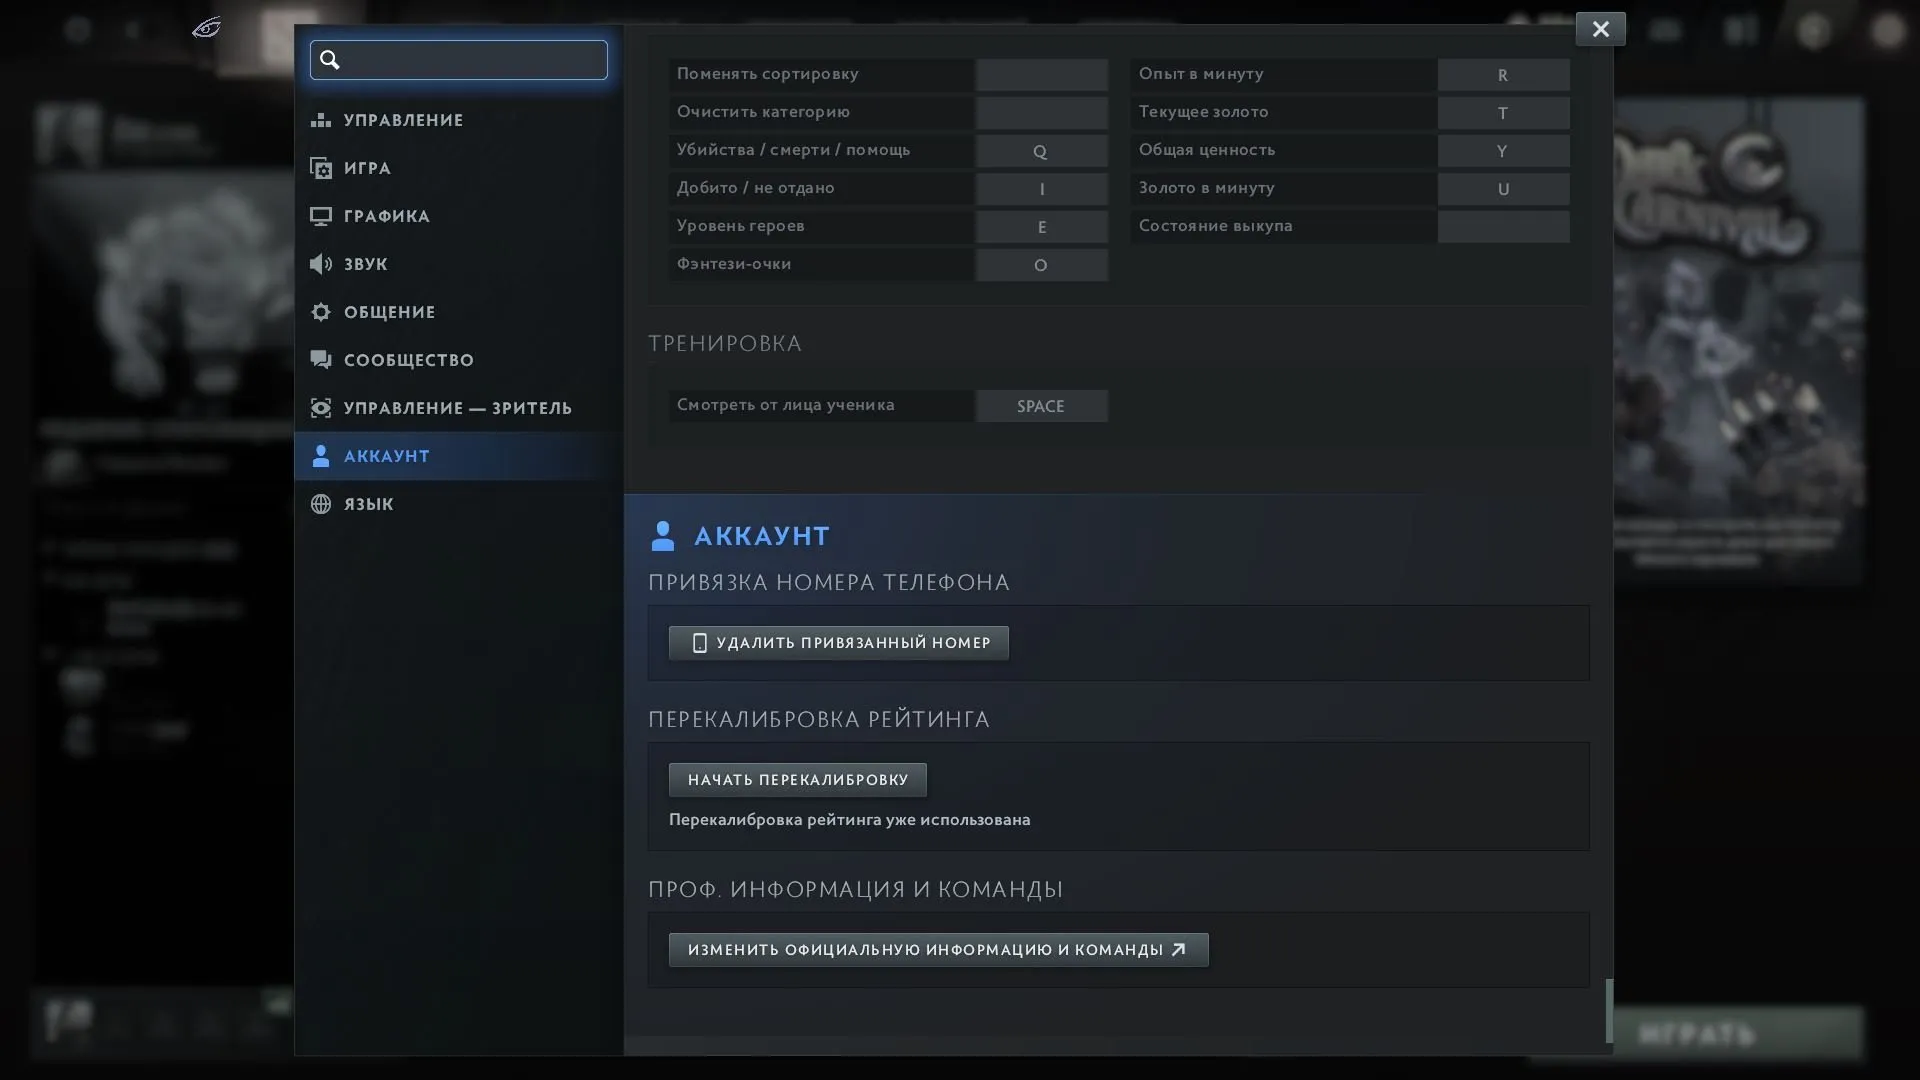
Task: Click Удалить привязанный номер button
Action: coord(839,643)
